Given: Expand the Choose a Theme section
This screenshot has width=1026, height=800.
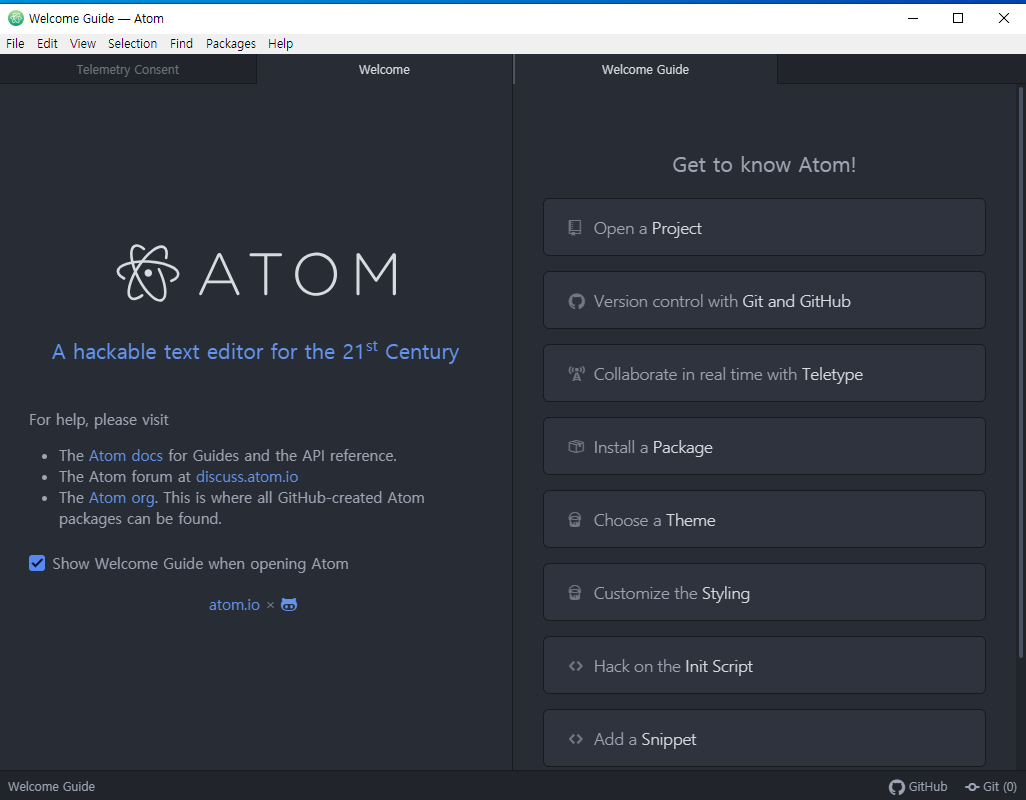Looking at the screenshot, I should coord(764,519).
